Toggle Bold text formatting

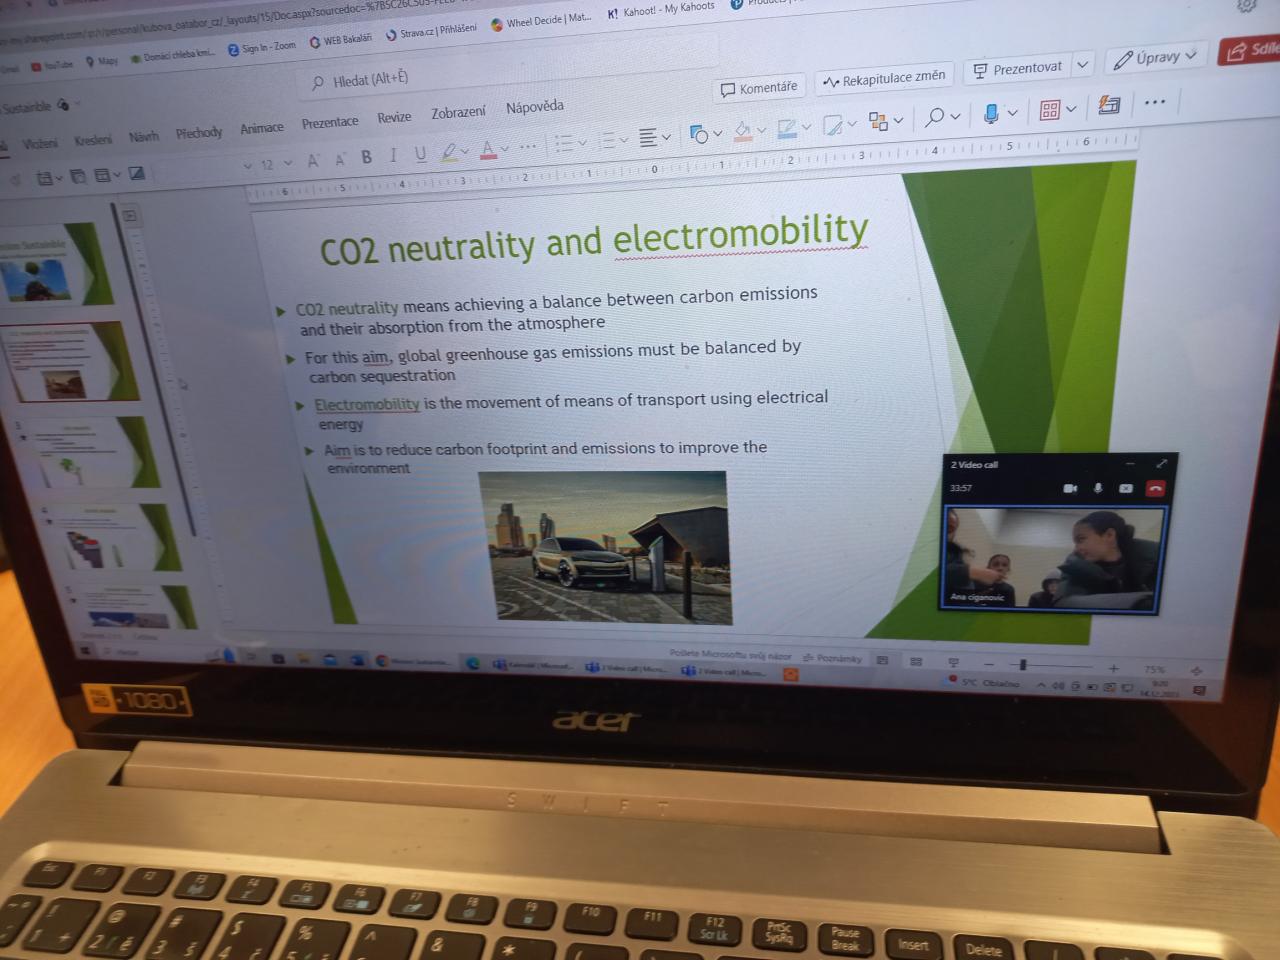pyautogui.click(x=367, y=157)
